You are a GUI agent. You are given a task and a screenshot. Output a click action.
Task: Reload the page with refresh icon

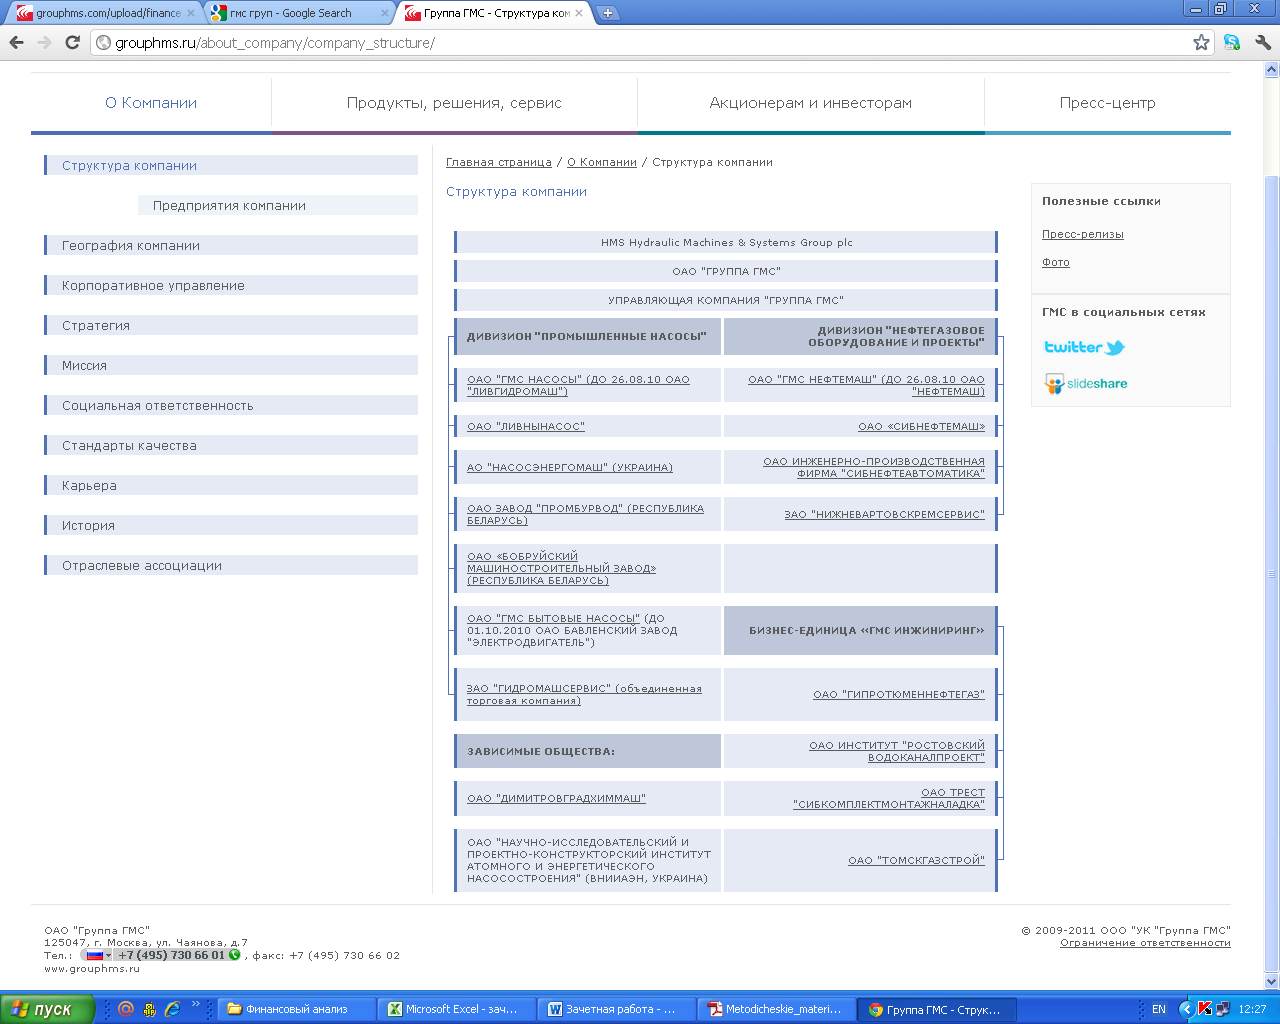coord(72,42)
